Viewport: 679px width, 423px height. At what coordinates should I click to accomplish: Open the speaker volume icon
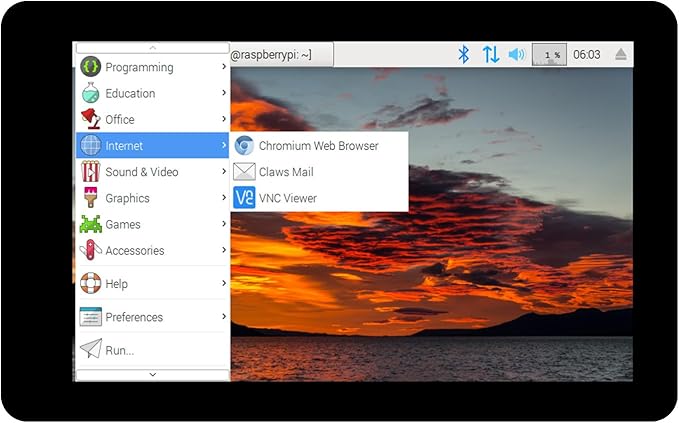point(516,55)
